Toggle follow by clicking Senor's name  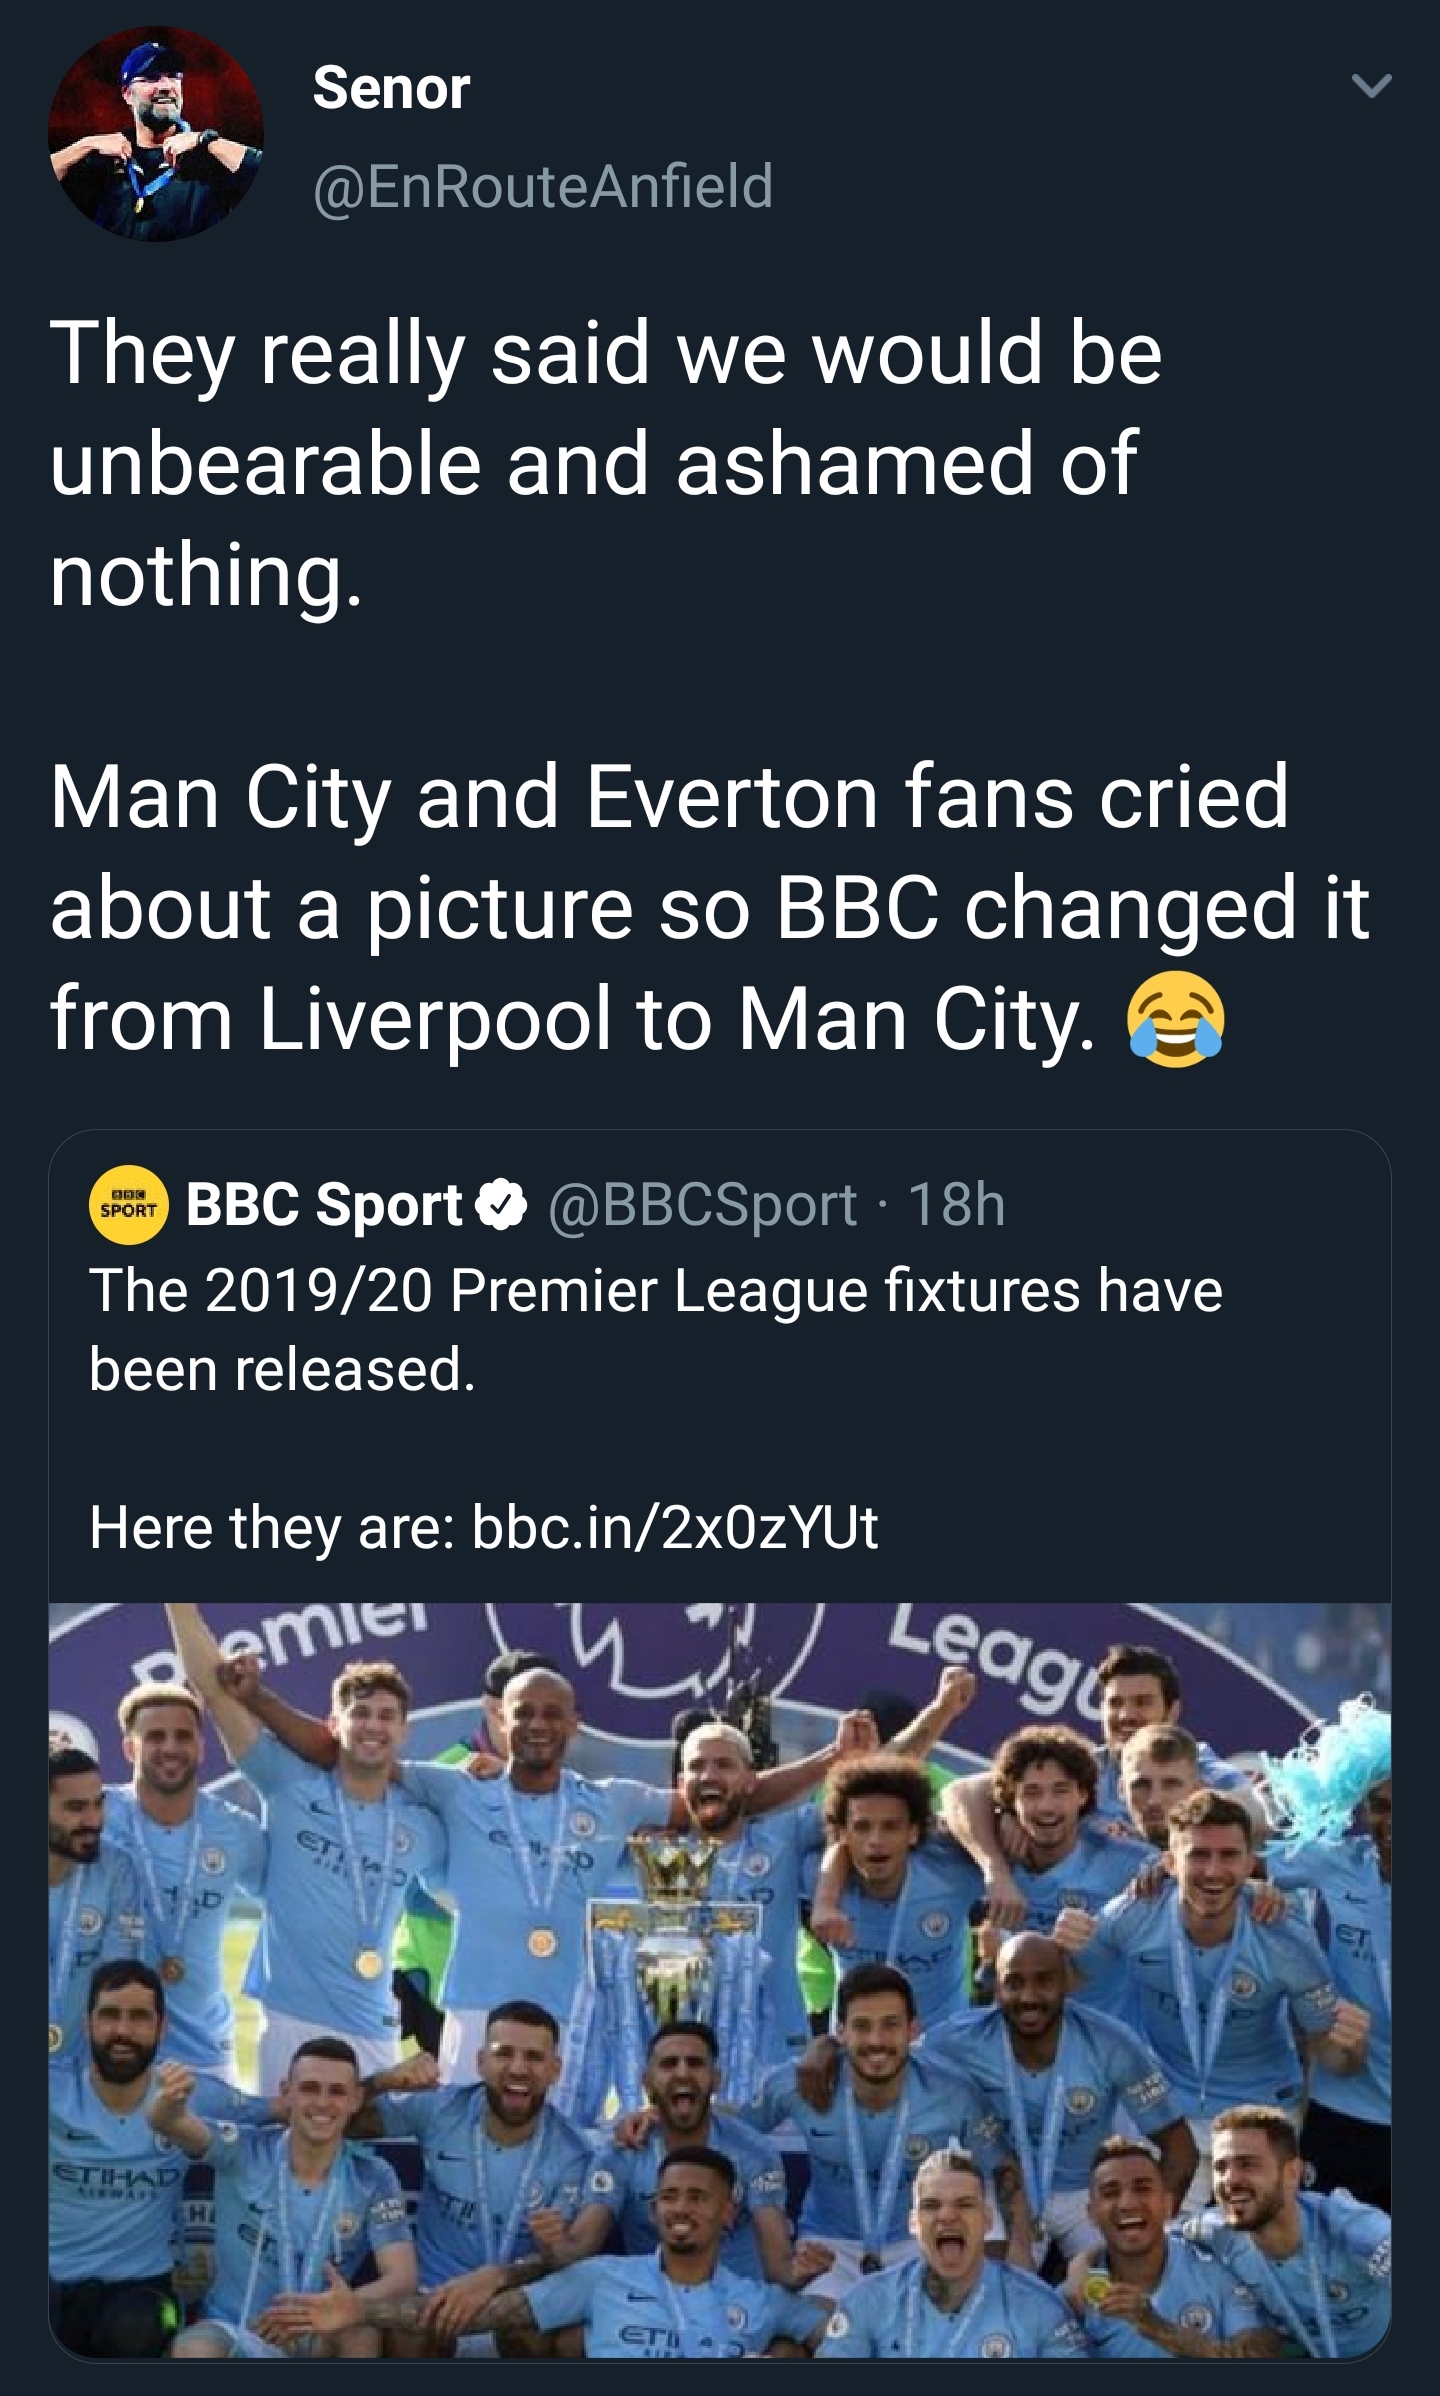click(x=388, y=90)
